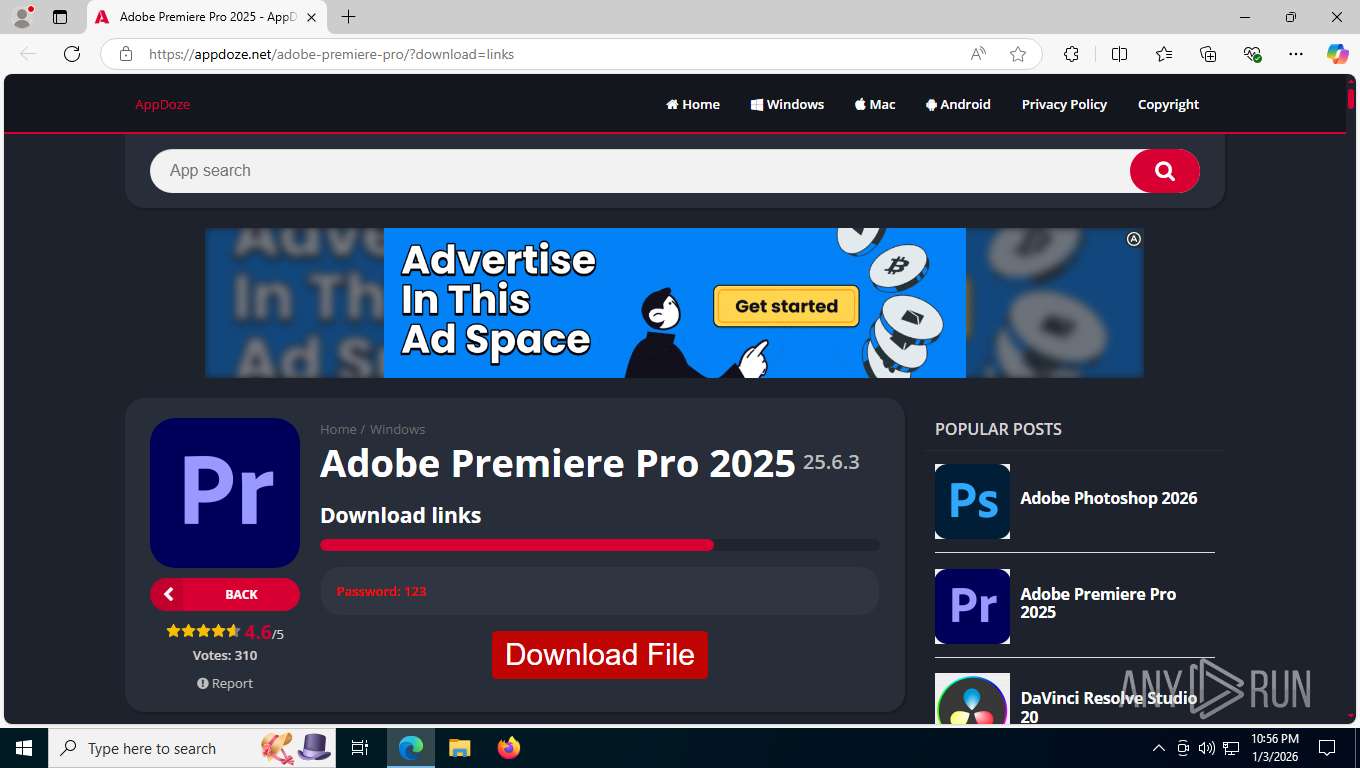Open Adobe Premiere Pro 2025 popular post
This screenshot has height=768, width=1360.
pyautogui.click(x=1098, y=603)
